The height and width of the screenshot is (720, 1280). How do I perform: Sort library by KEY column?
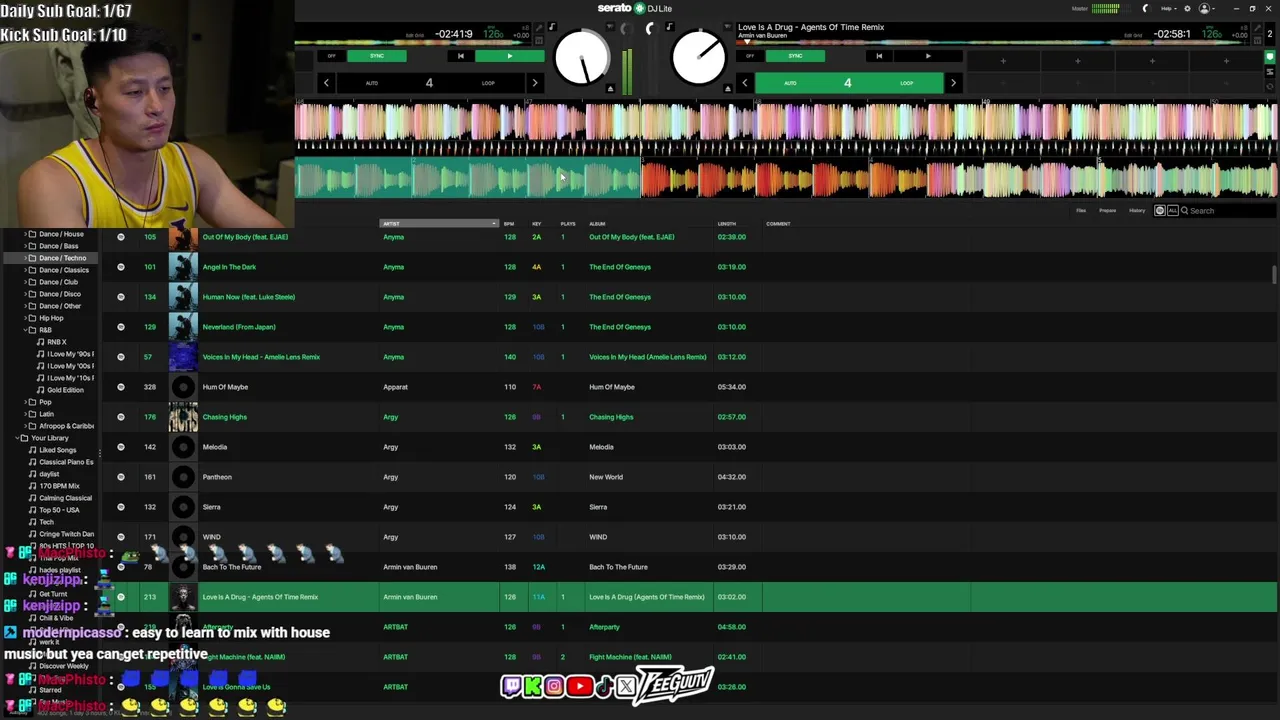(x=537, y=224)
